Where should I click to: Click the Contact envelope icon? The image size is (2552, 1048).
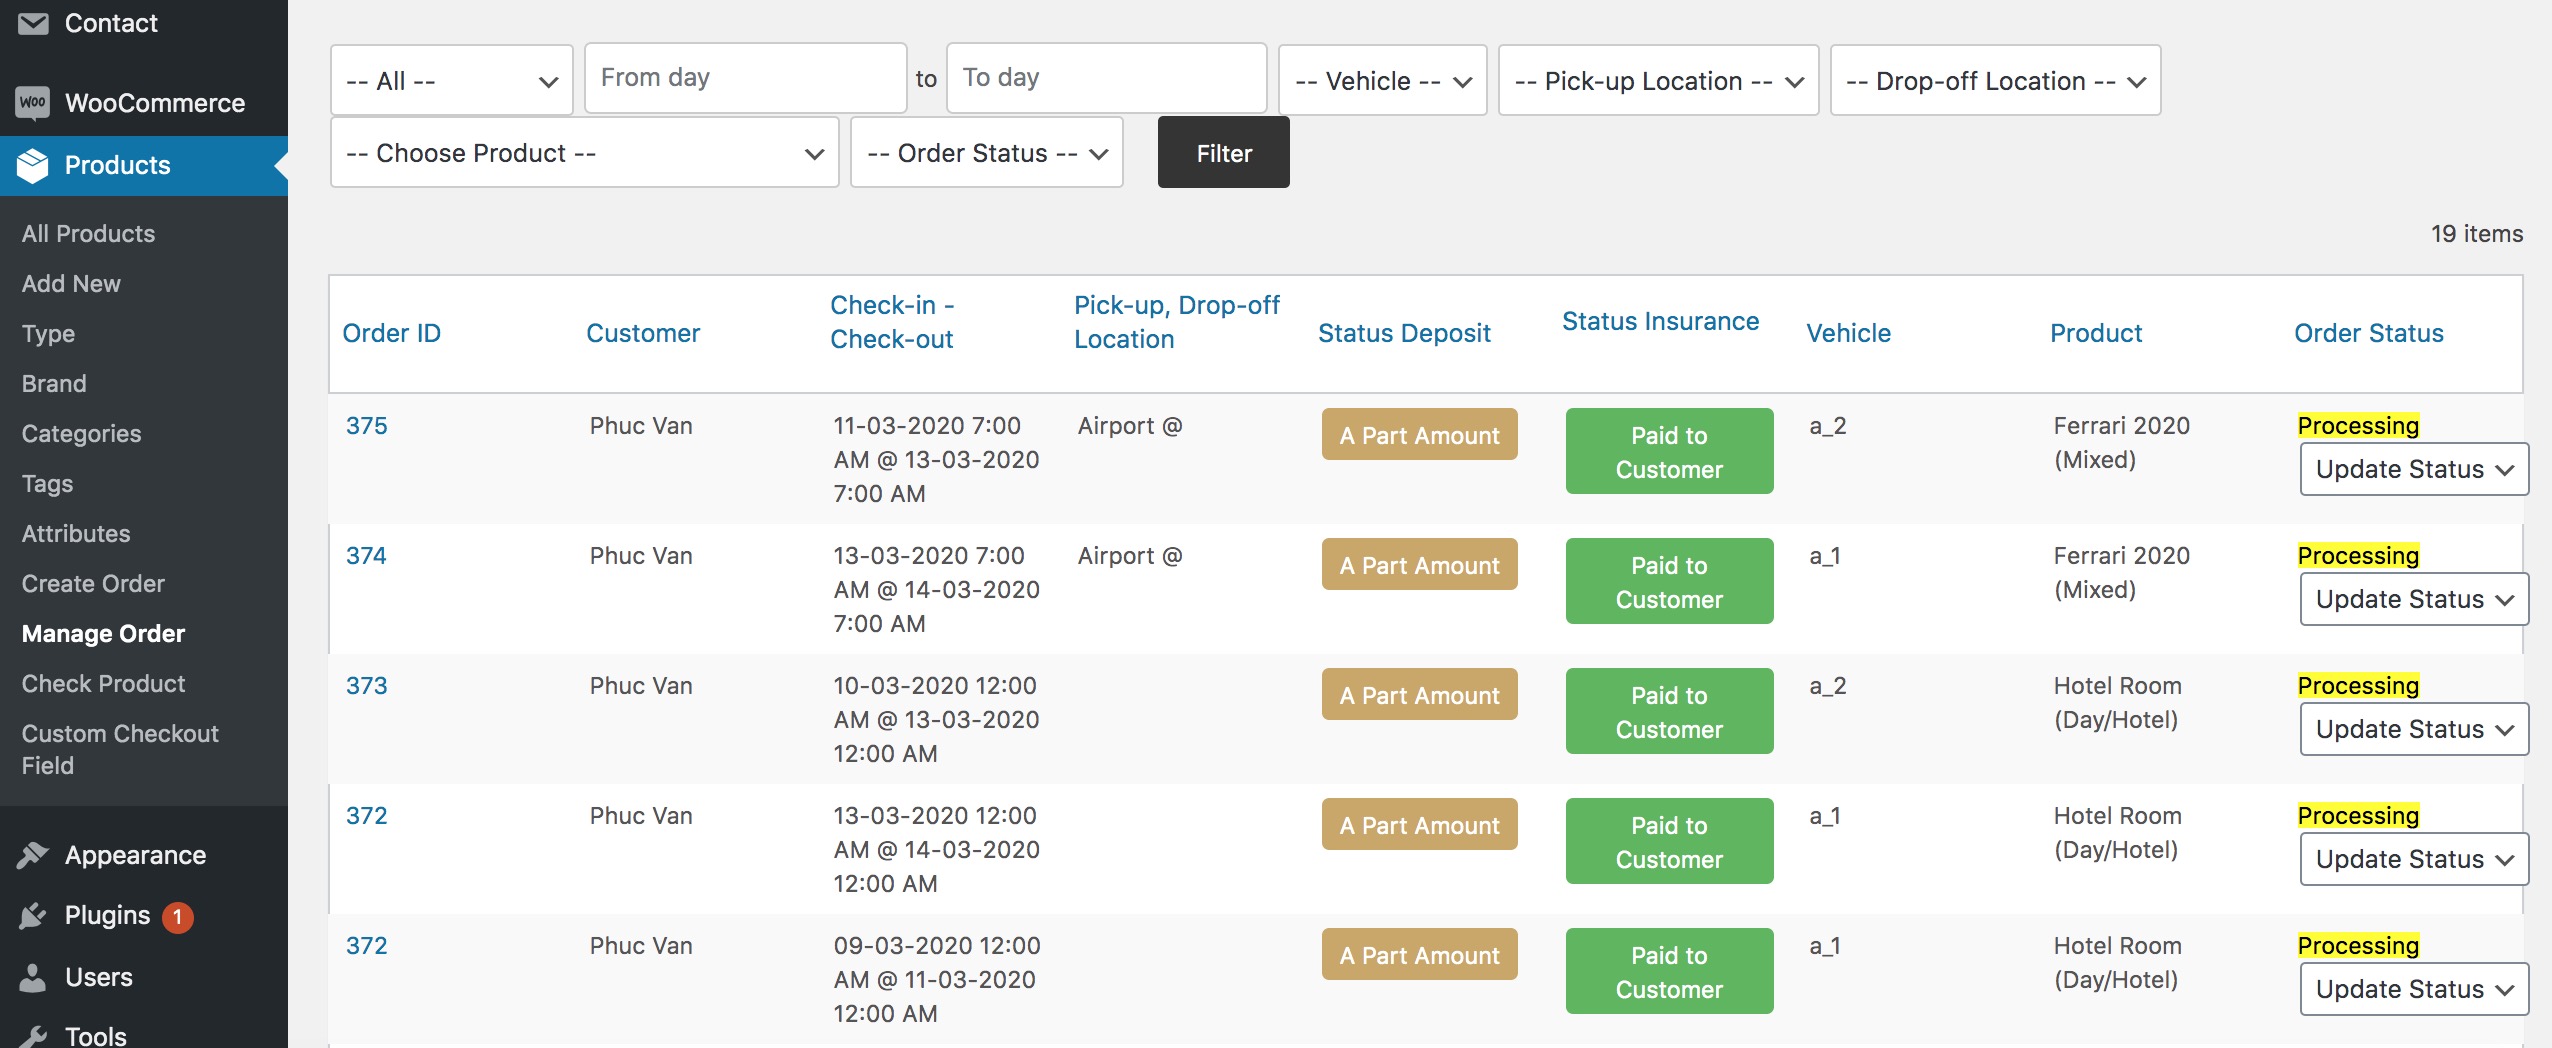tap(33, 23)
